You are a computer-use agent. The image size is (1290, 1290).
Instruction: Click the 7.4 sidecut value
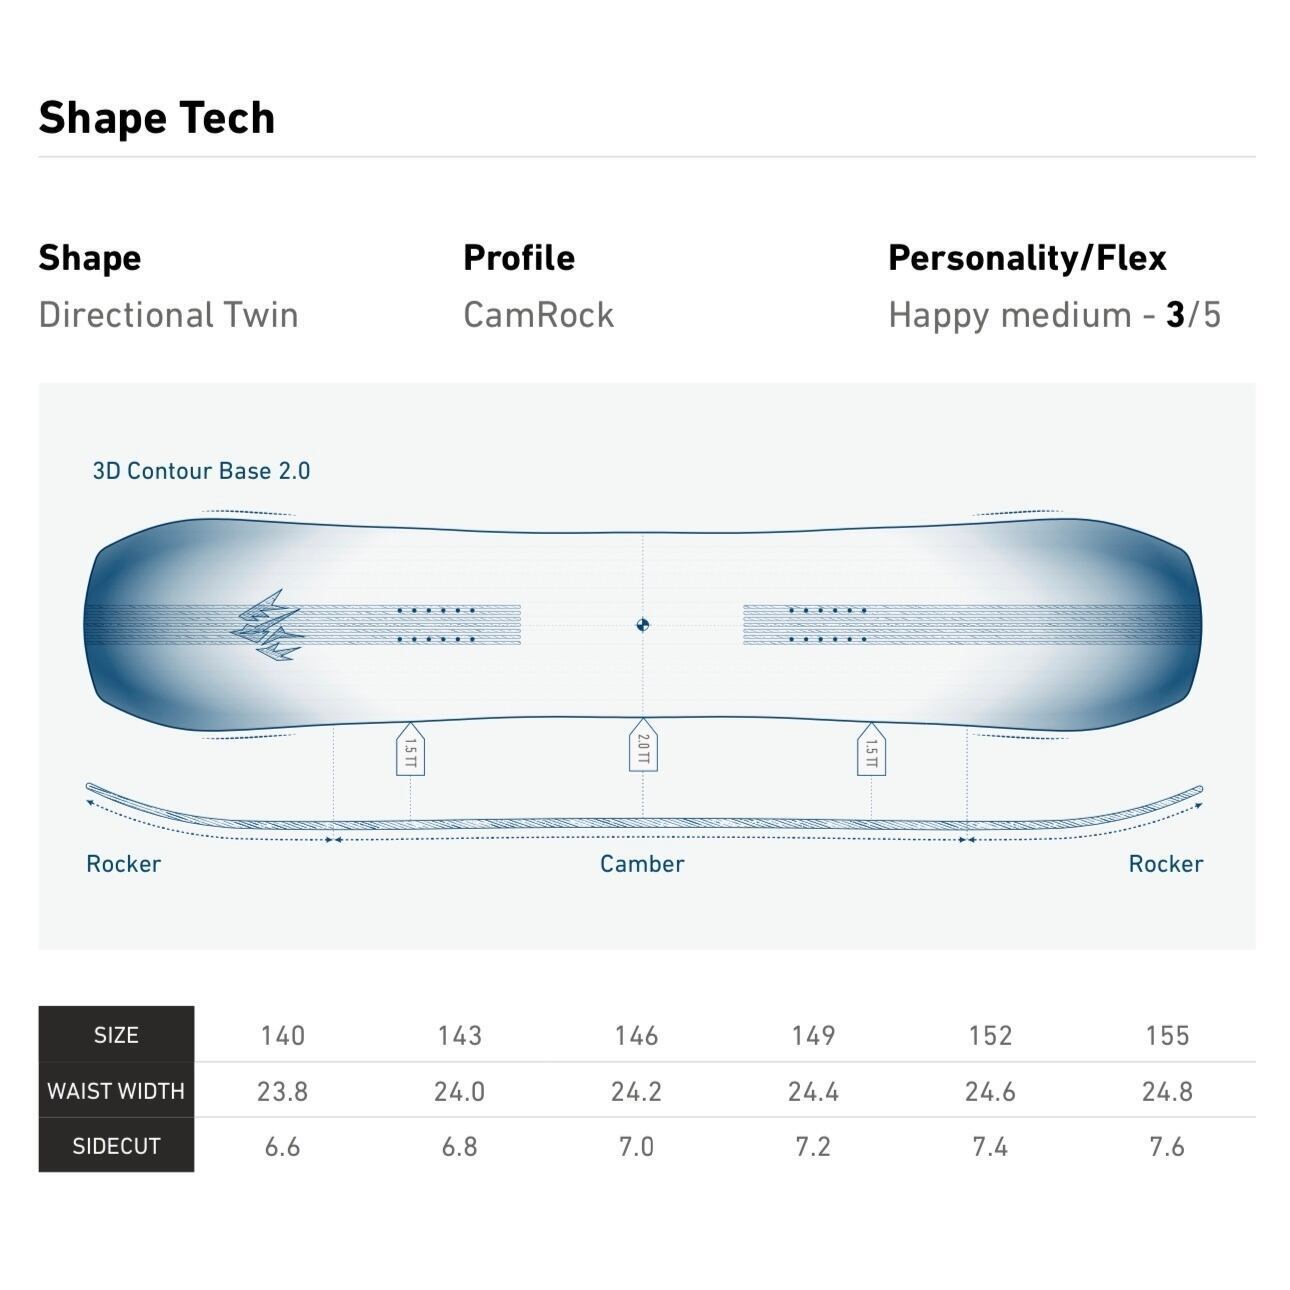990,1146
